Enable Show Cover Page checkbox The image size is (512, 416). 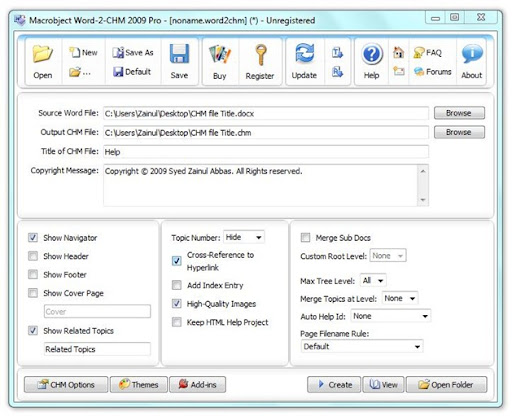(33, 293)
